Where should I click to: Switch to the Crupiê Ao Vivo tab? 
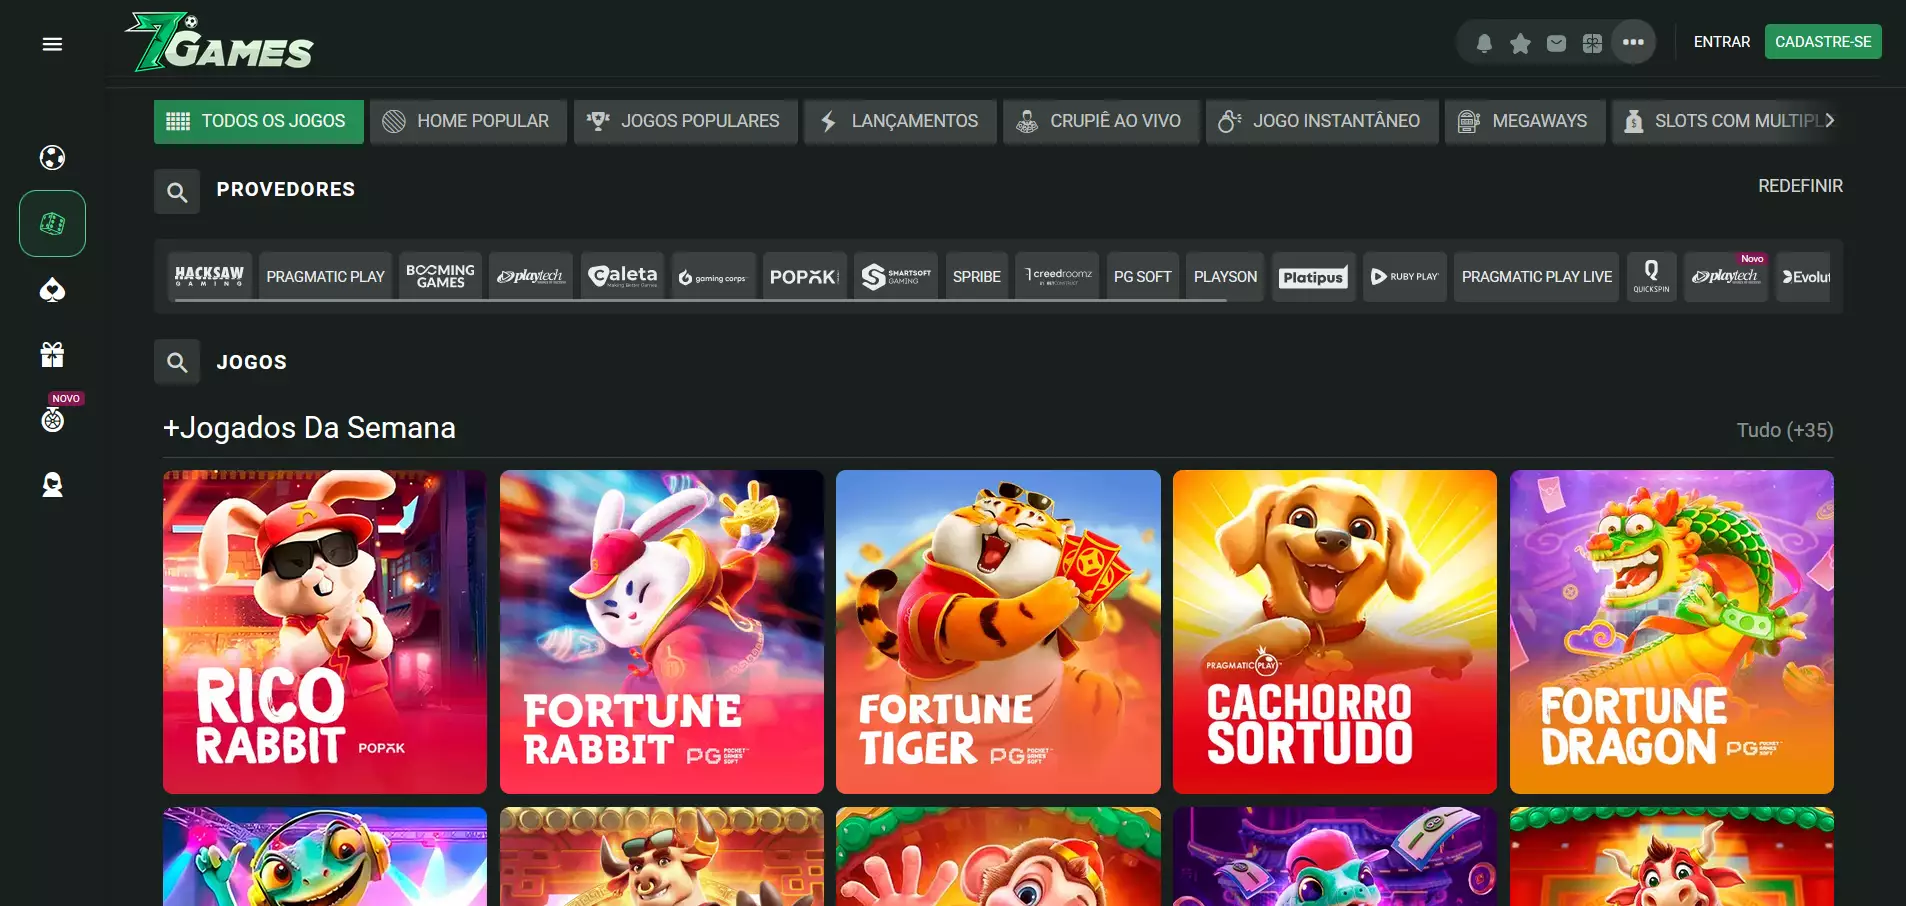tap(1100, 121)
